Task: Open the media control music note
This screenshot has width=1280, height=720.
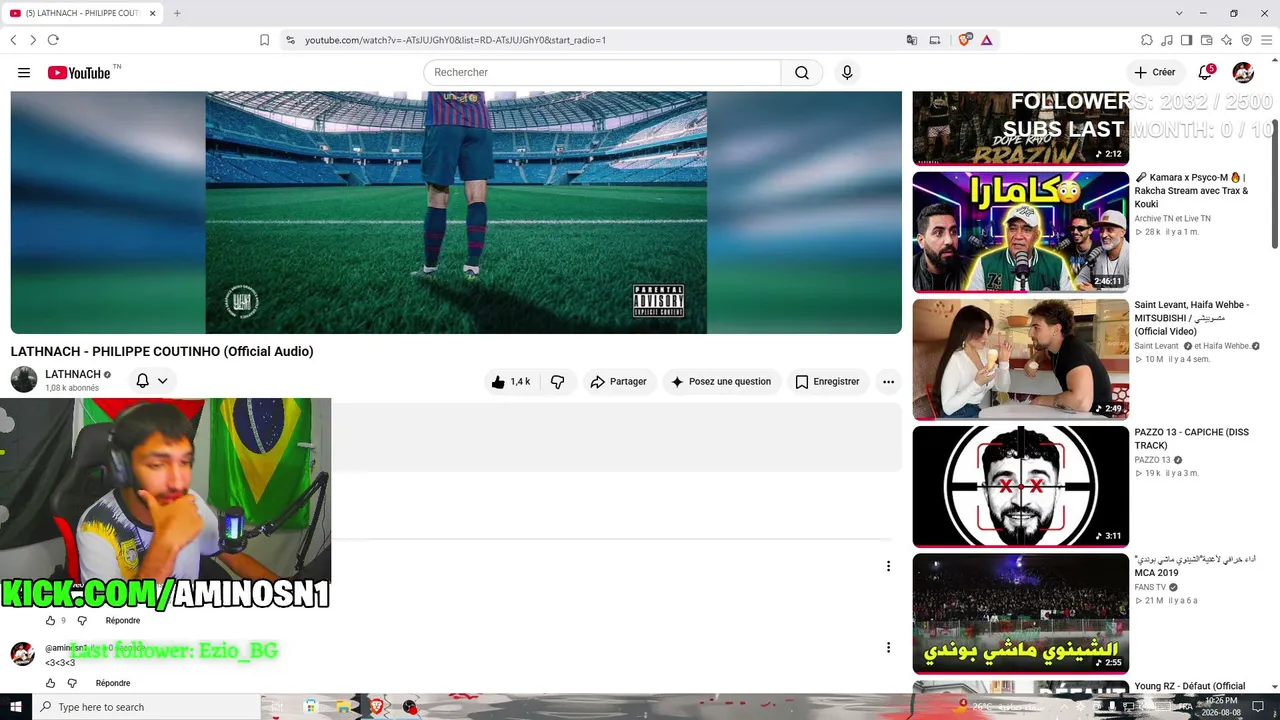Action: pos(1167,40)
